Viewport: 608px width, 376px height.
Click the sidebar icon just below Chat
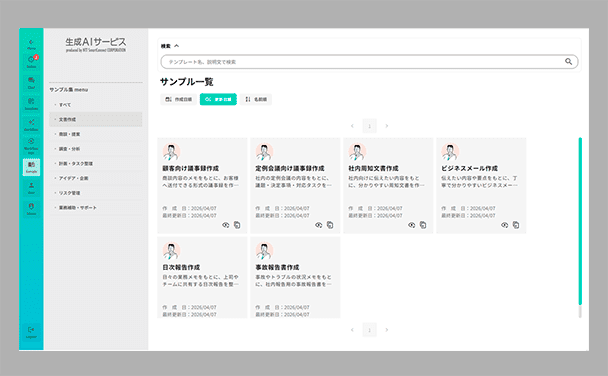pos(31,102)
